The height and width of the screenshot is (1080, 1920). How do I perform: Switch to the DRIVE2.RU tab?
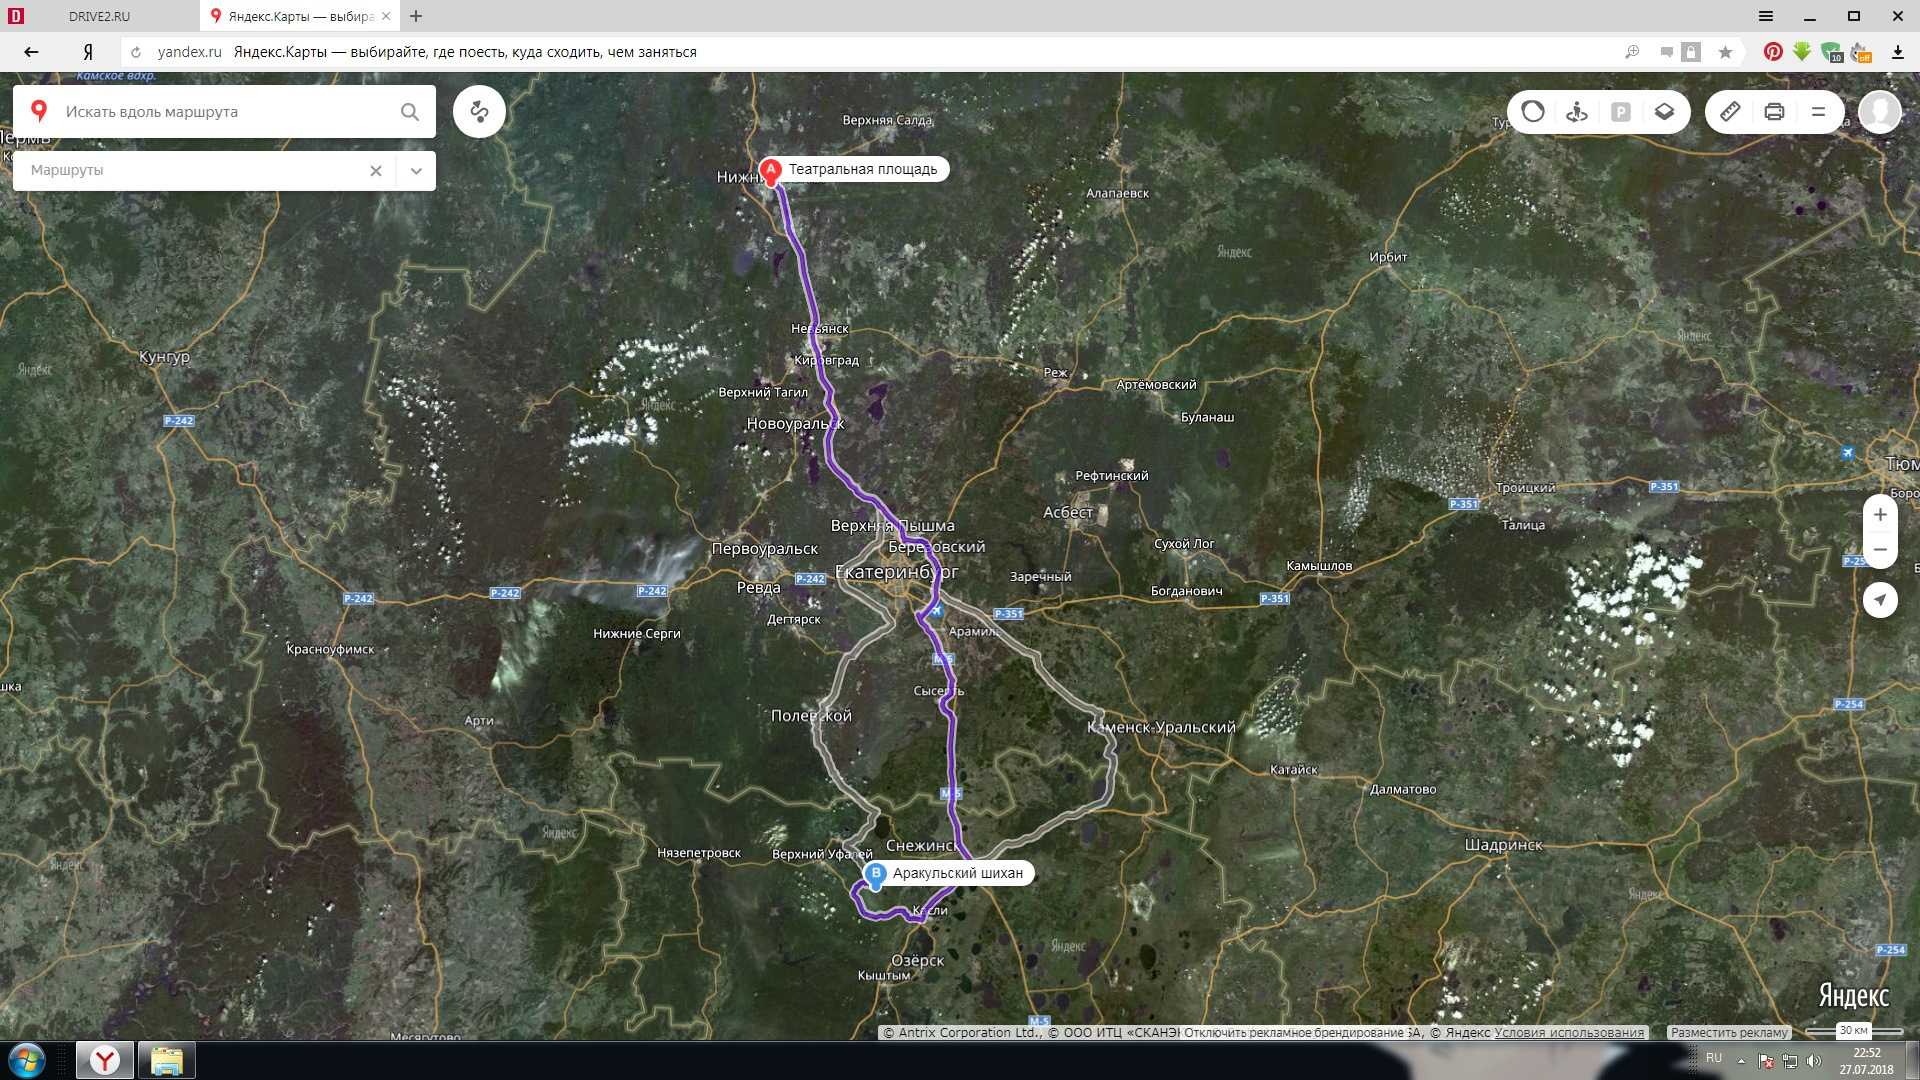99,16
